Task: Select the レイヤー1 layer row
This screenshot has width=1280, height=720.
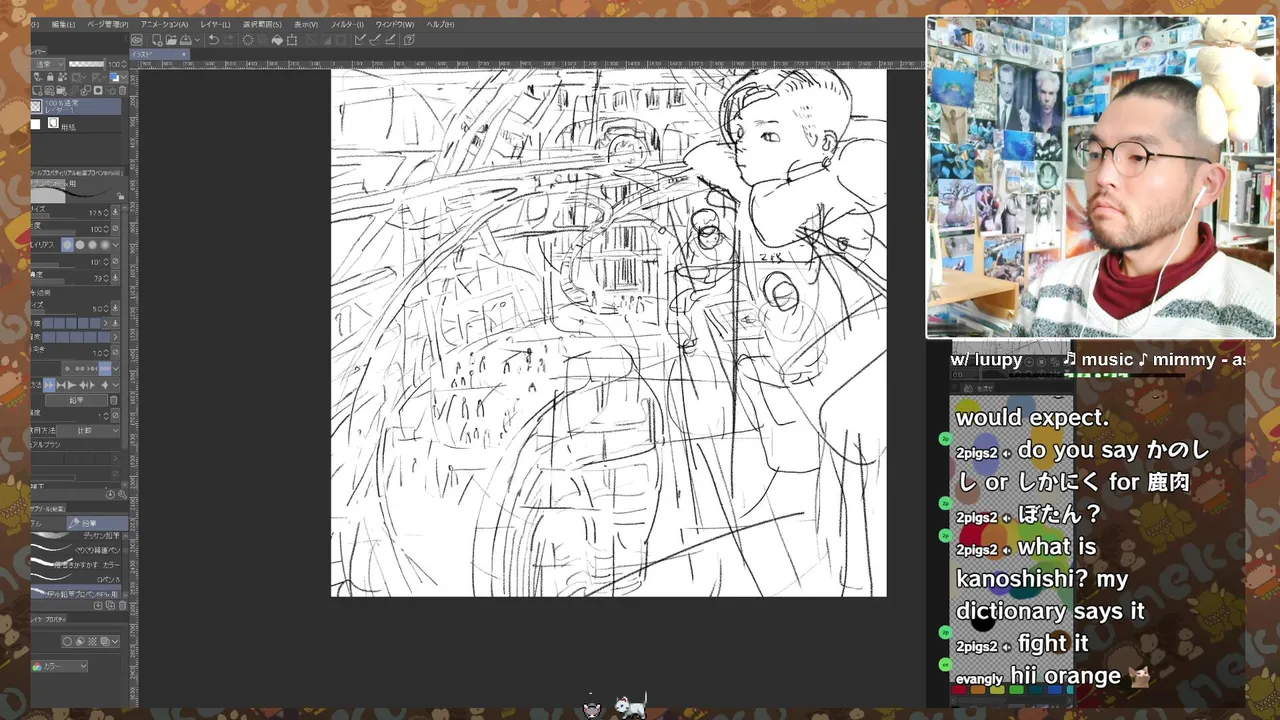Action: (x=76, y=106)
